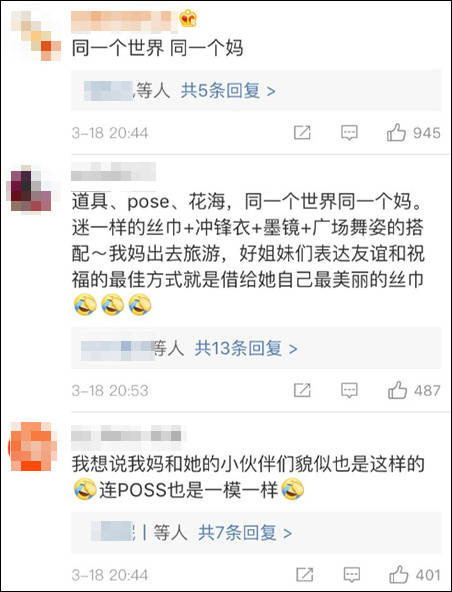Expand 共13条回复 replies
Image resolution: width=452 pixels, height=592 pixels.
[x=246, y=348]
